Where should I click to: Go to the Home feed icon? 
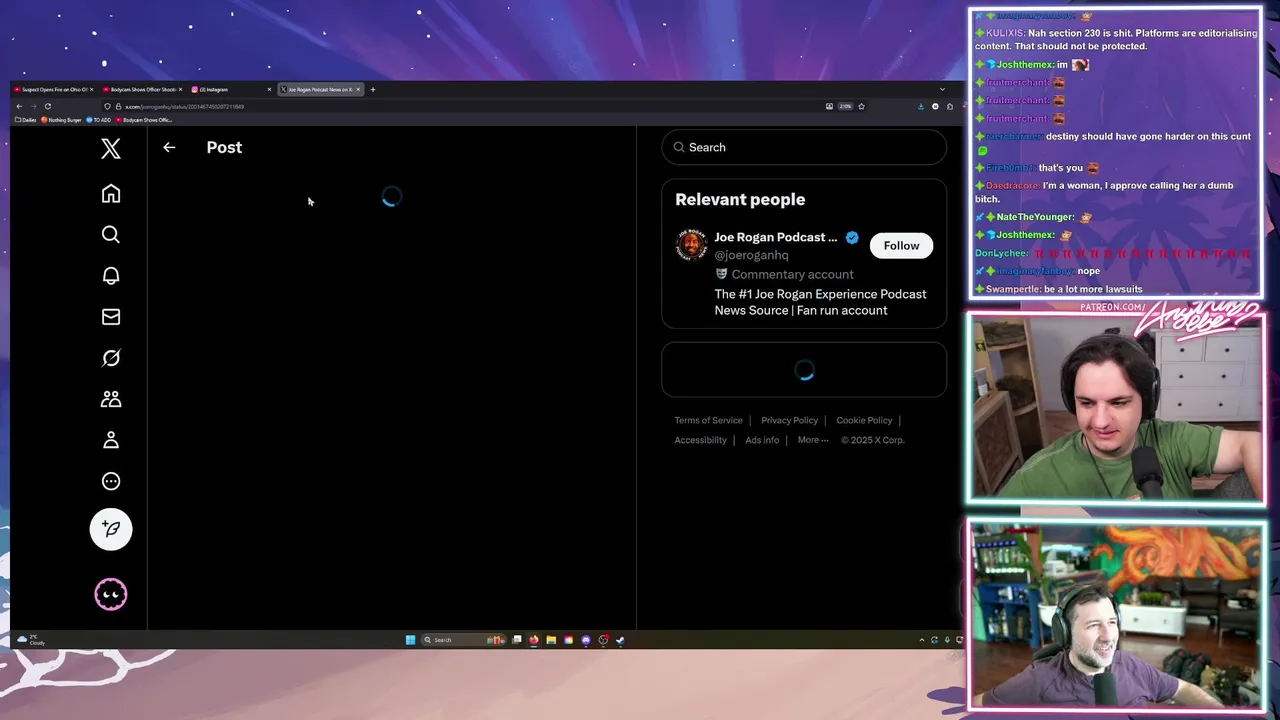[x=111, y=194]
